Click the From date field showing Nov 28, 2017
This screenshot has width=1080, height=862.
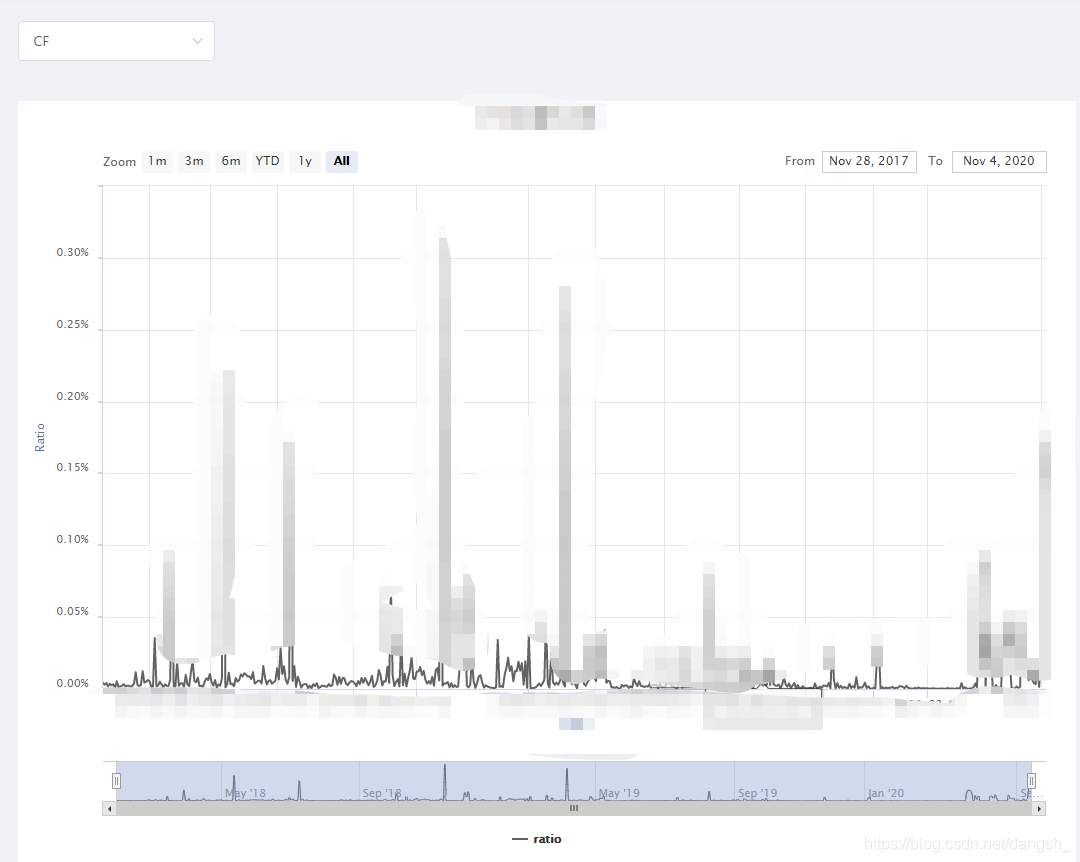[868, 161]
